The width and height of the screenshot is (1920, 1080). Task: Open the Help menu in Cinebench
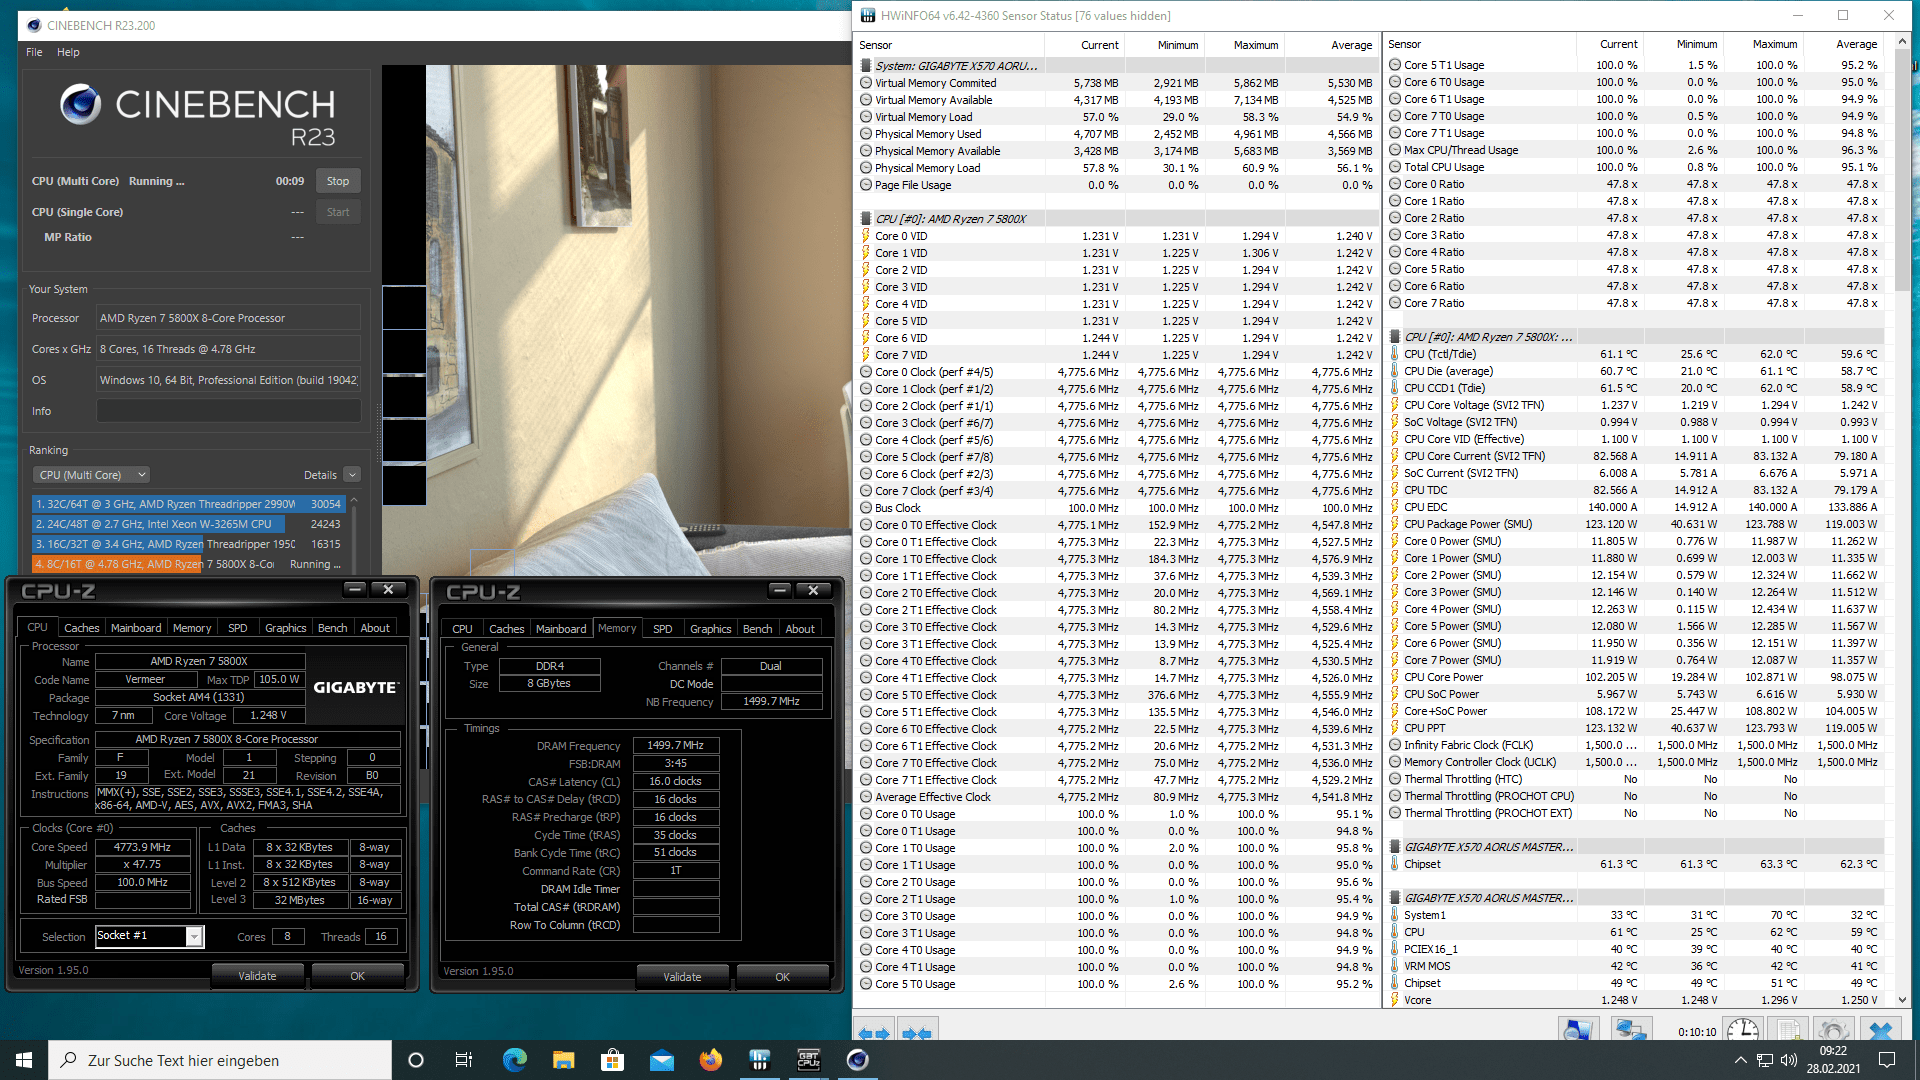(x=68, y=52)
